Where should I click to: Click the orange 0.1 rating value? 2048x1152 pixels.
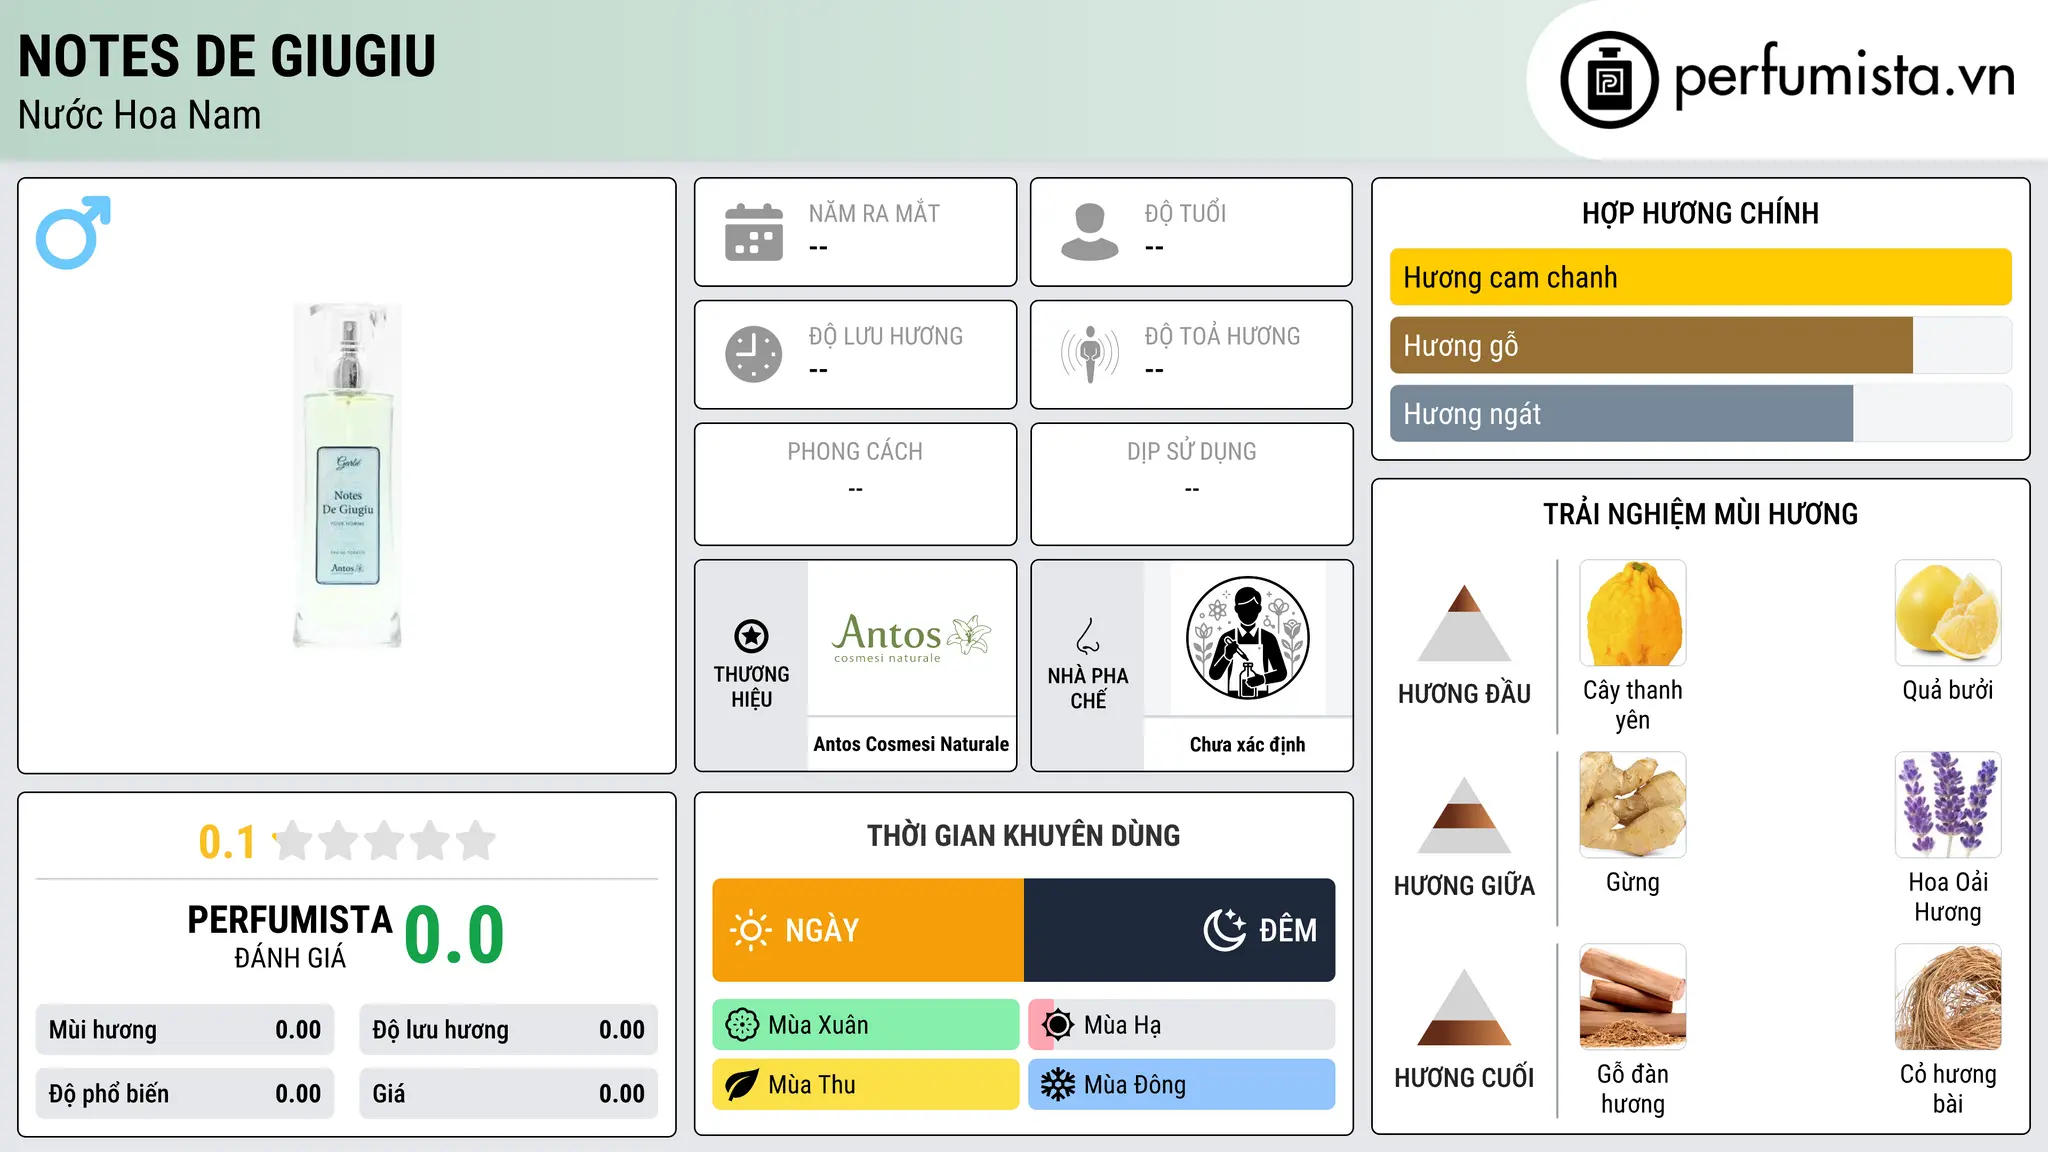tap(227, 842)
